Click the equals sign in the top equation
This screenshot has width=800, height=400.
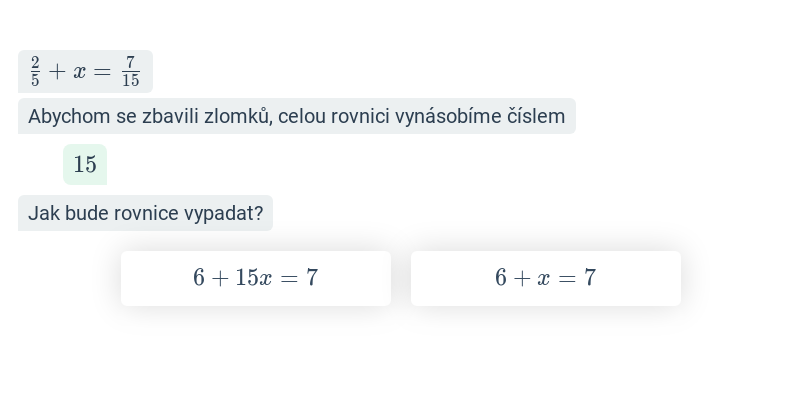(x=102, y=72)
